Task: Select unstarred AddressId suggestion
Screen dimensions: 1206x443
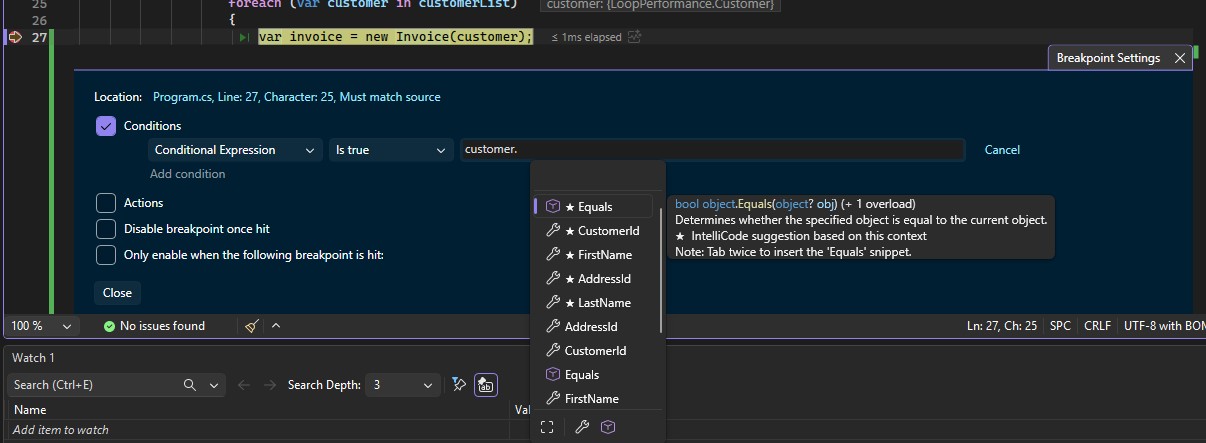Action: click(594, 327)
